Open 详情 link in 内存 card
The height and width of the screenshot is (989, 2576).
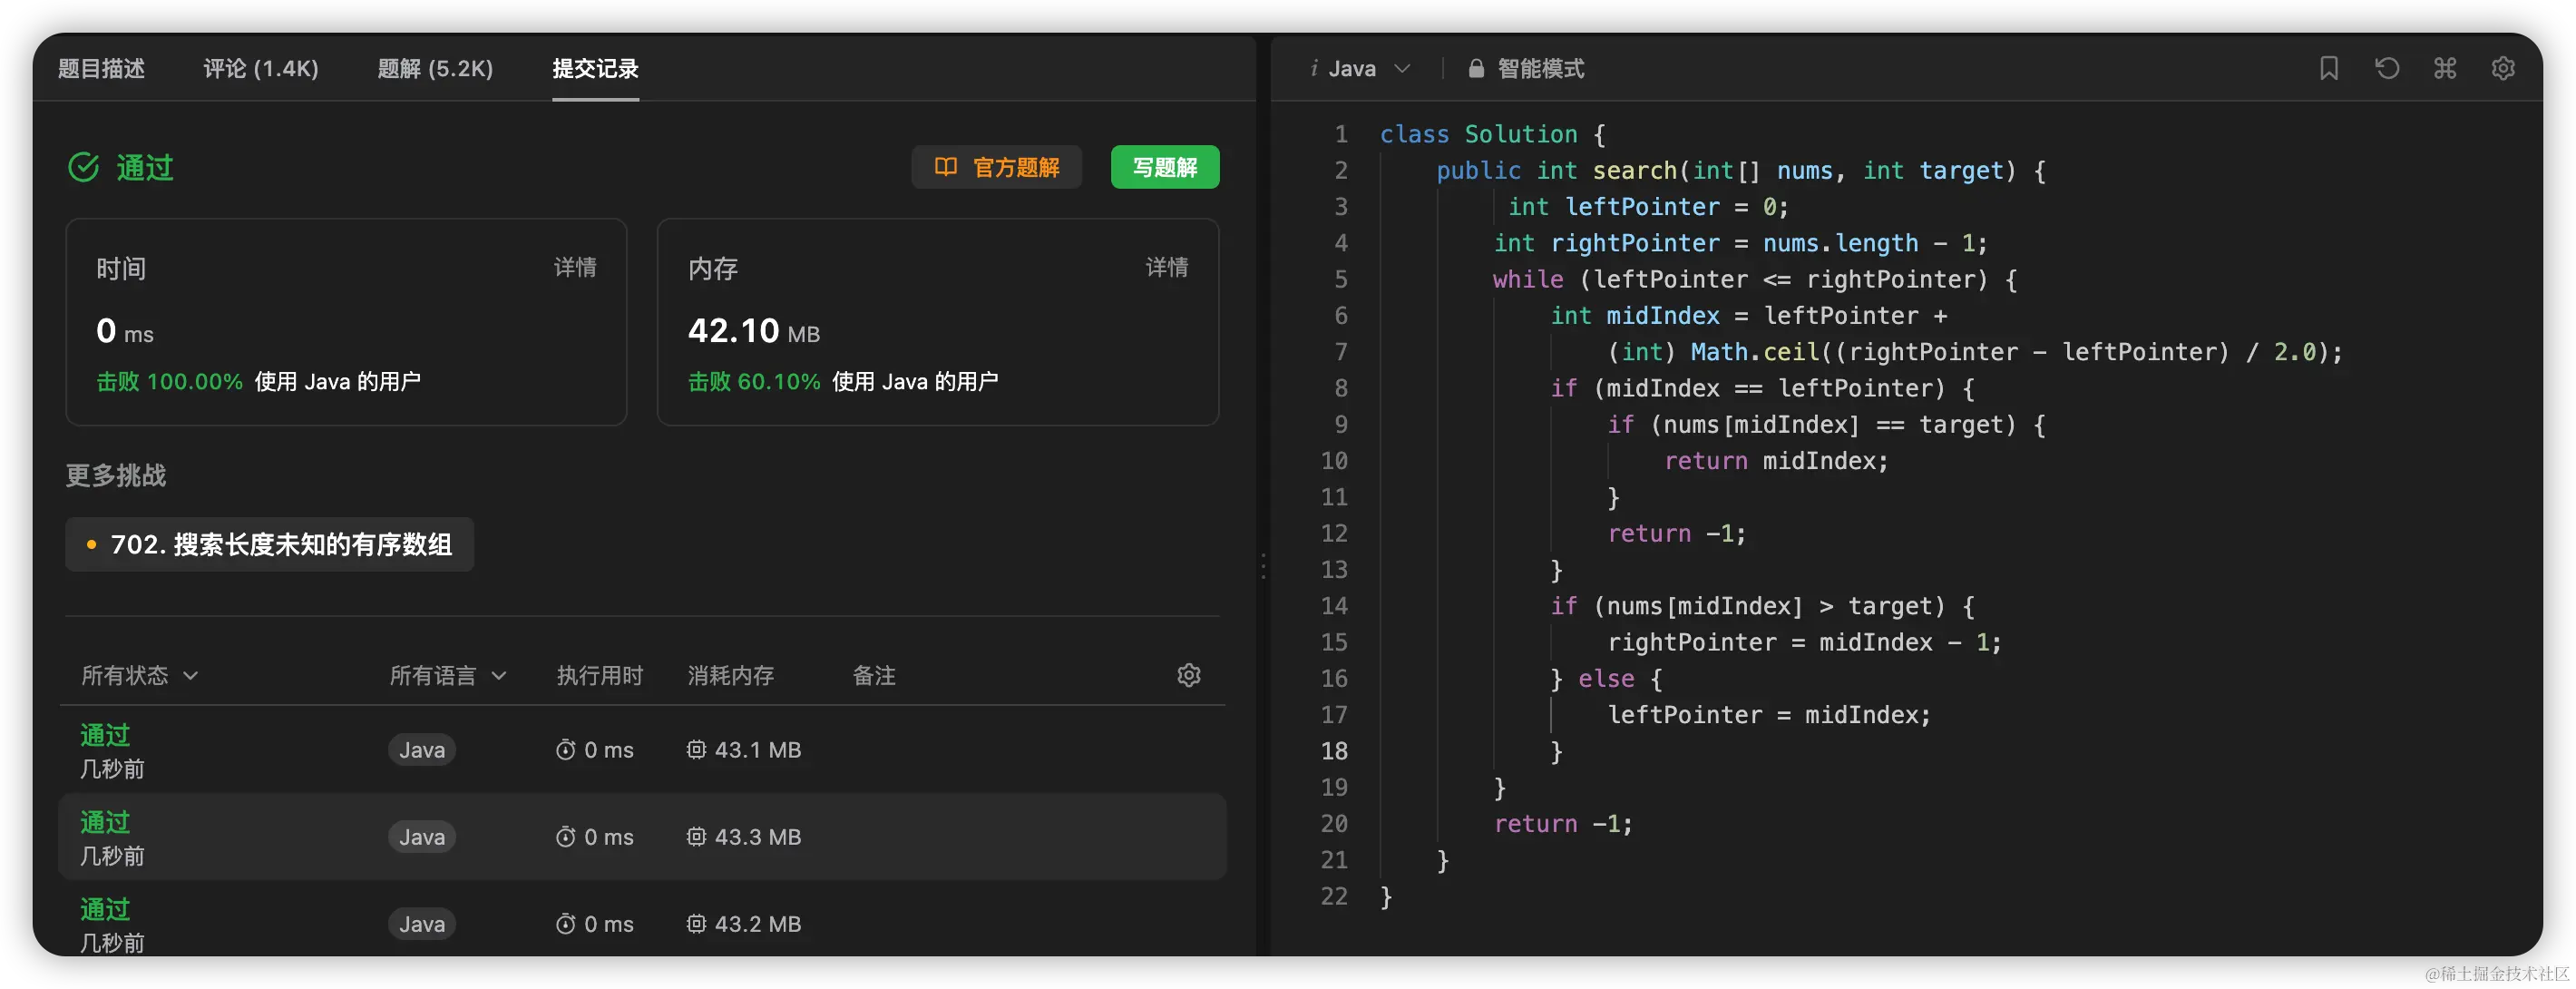tap(1166, 267)
